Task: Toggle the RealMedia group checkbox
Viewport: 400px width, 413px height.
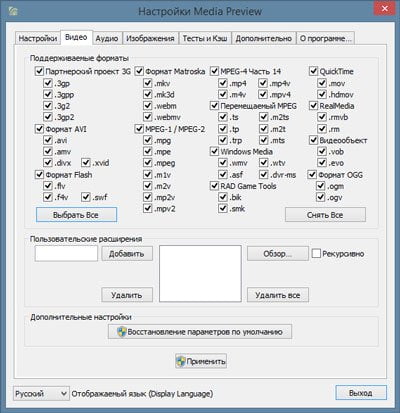Action: tap(313, 106)
